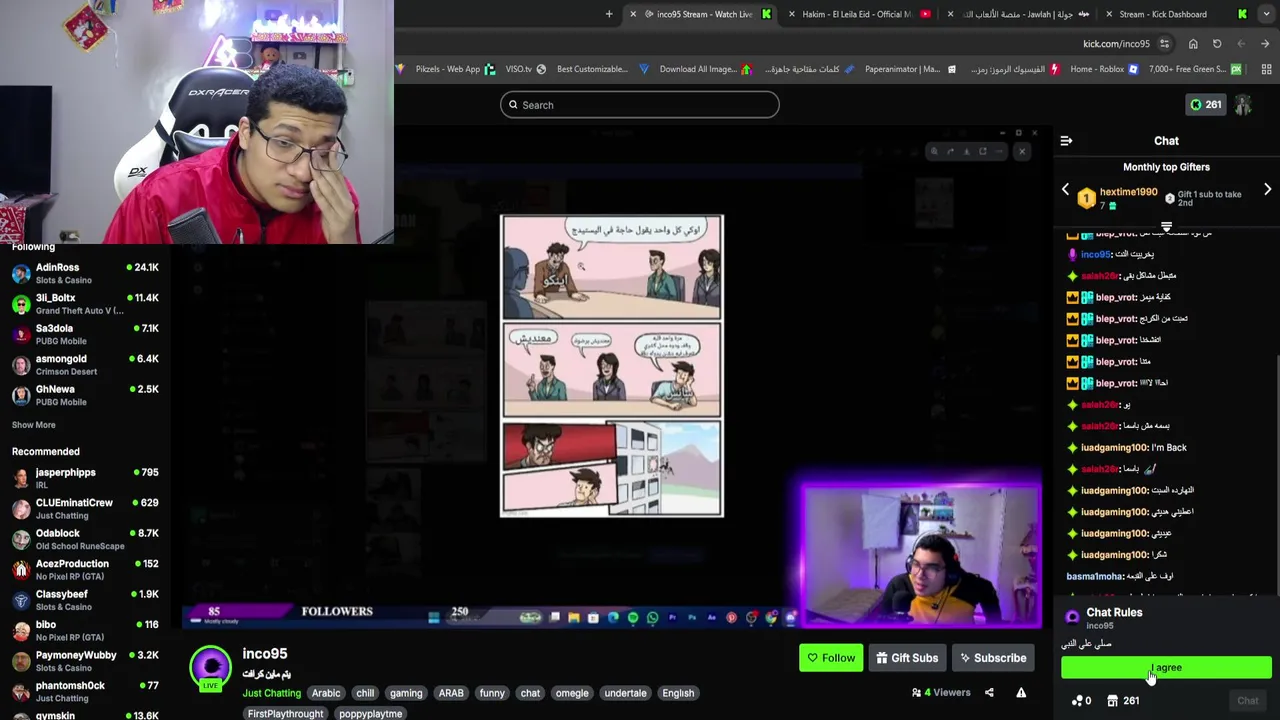
Task: Select the gaming tag
Action: coord(406,693)
